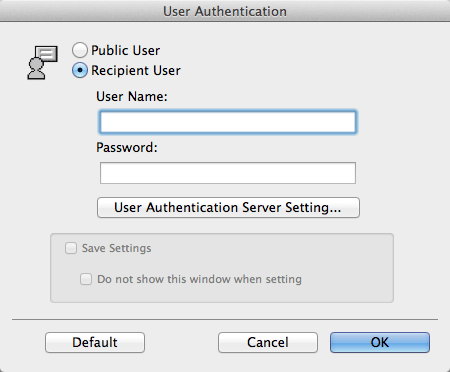Click "Do not show this window when setting" text
This screenshot has width=450, height=372.
coord(199,279)
